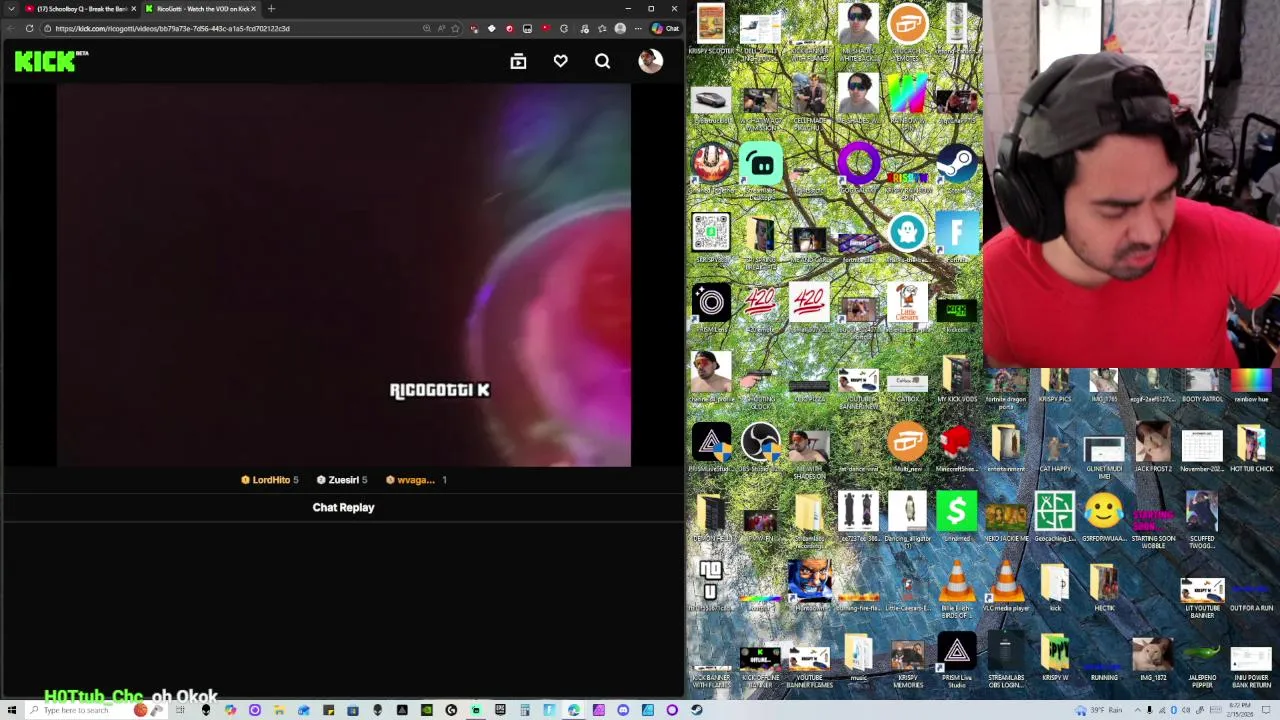This screenshot has width=1280, height=720.
Task: Open the kick folder on desktop
Action: 1054,587
